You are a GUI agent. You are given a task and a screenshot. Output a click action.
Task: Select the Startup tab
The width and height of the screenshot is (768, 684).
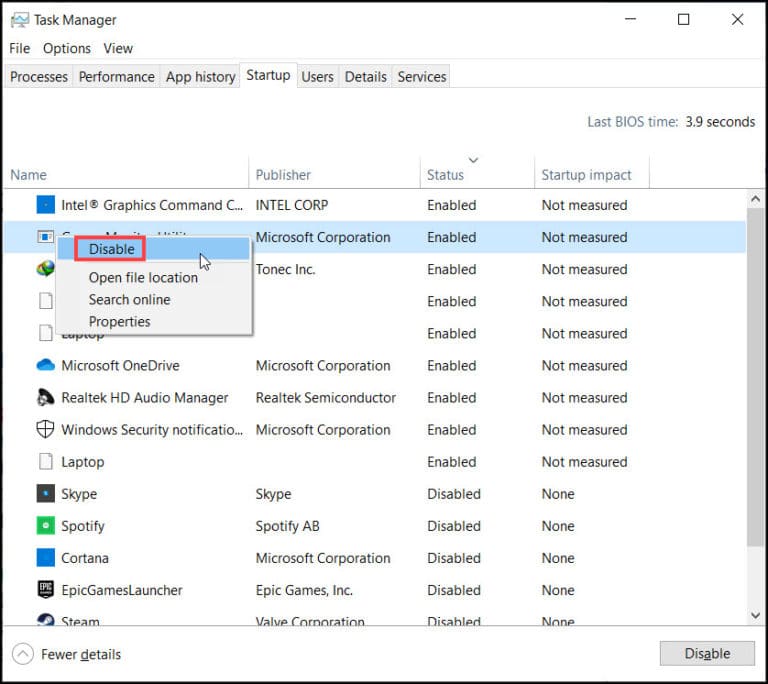[268, 75]
